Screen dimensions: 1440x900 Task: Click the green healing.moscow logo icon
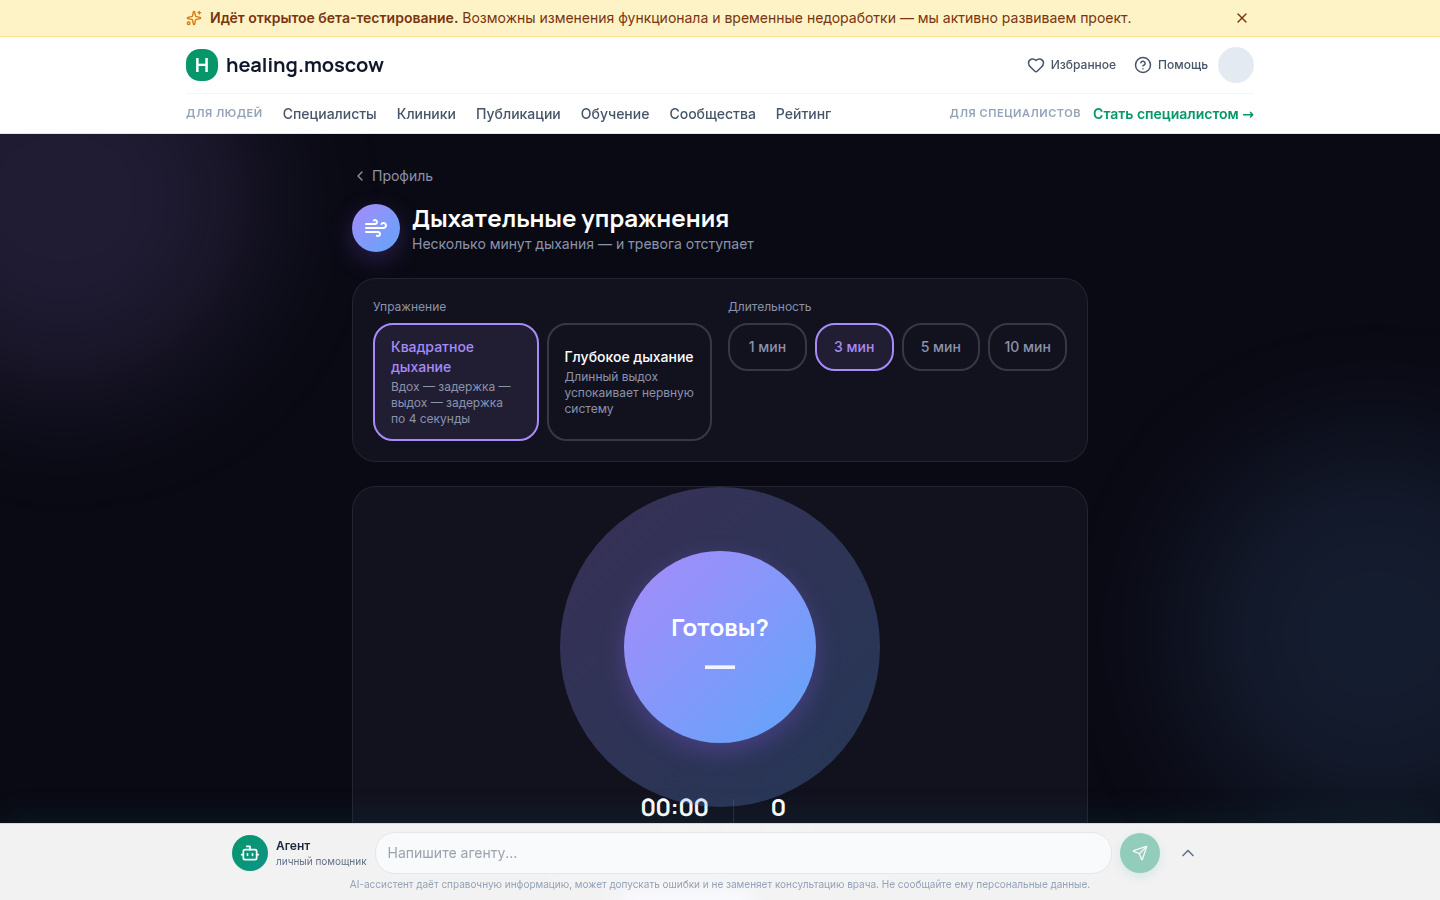coord(202,65)
